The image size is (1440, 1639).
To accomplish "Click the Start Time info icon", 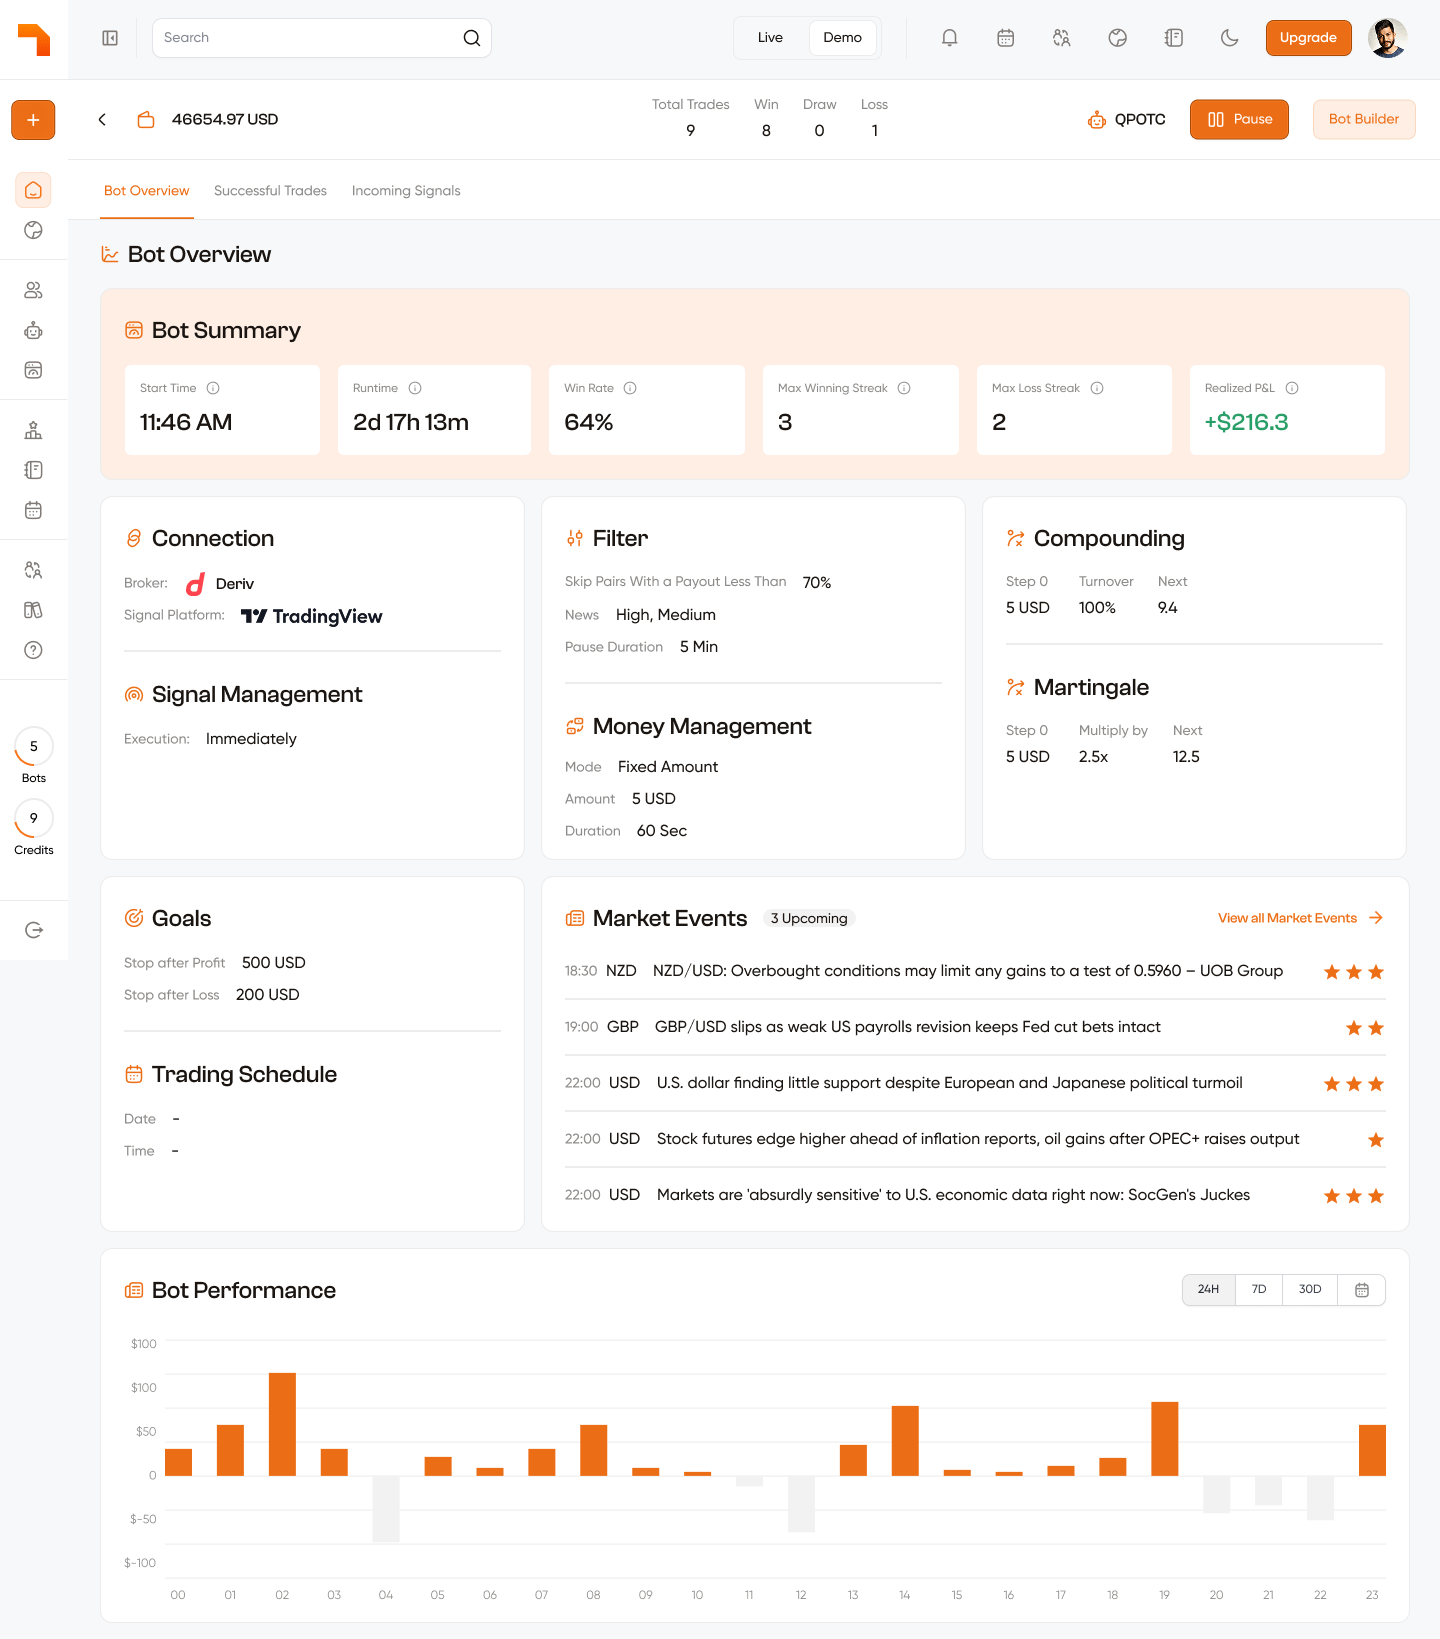I will click(x=213, y=388).
